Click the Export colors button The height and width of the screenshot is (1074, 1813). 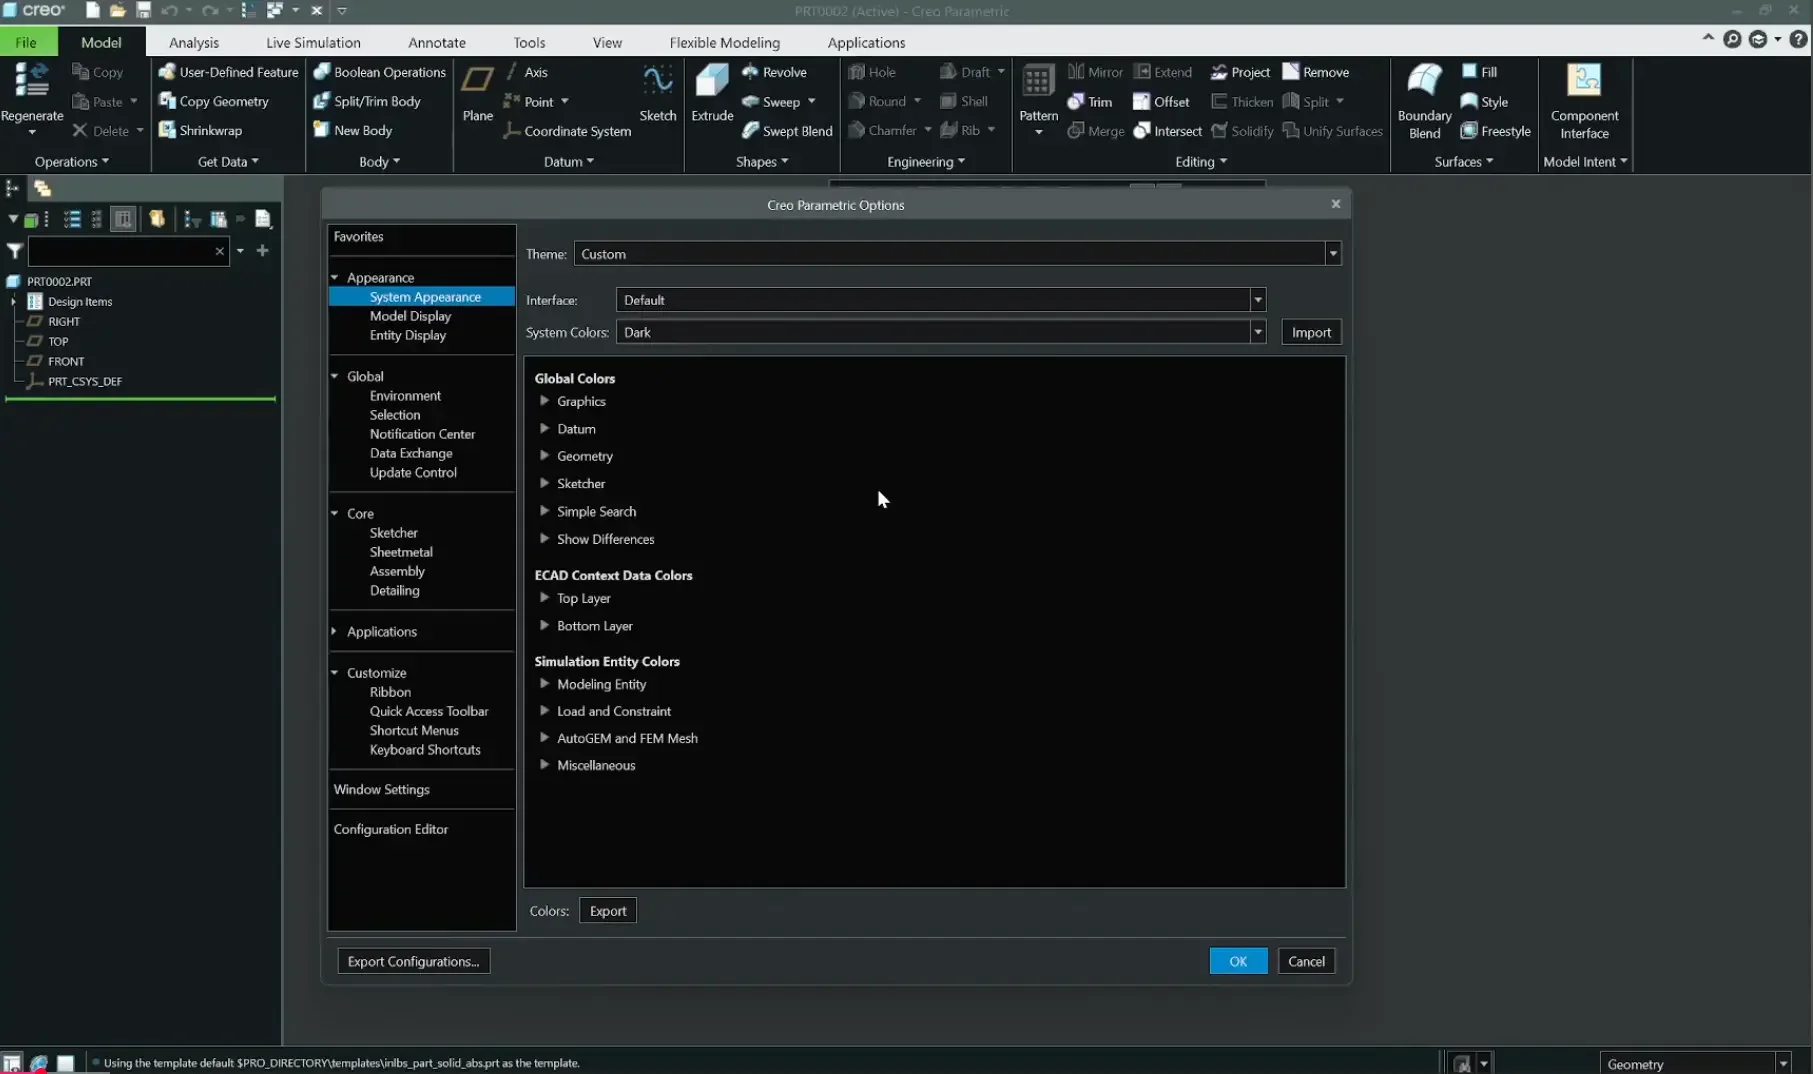pyautogui.click(x=608, y=911)
